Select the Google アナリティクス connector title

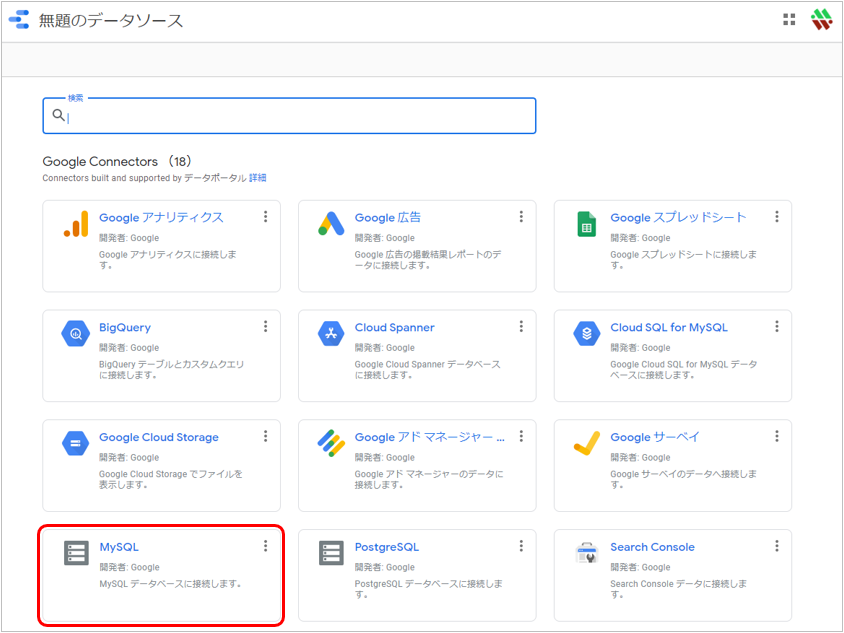coord(161,217)
